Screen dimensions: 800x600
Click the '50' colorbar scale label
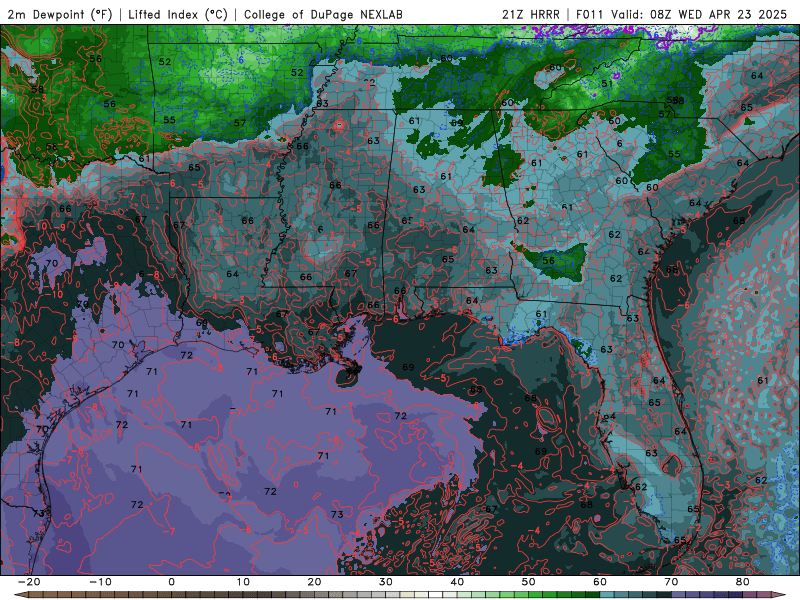pos(529,582)
